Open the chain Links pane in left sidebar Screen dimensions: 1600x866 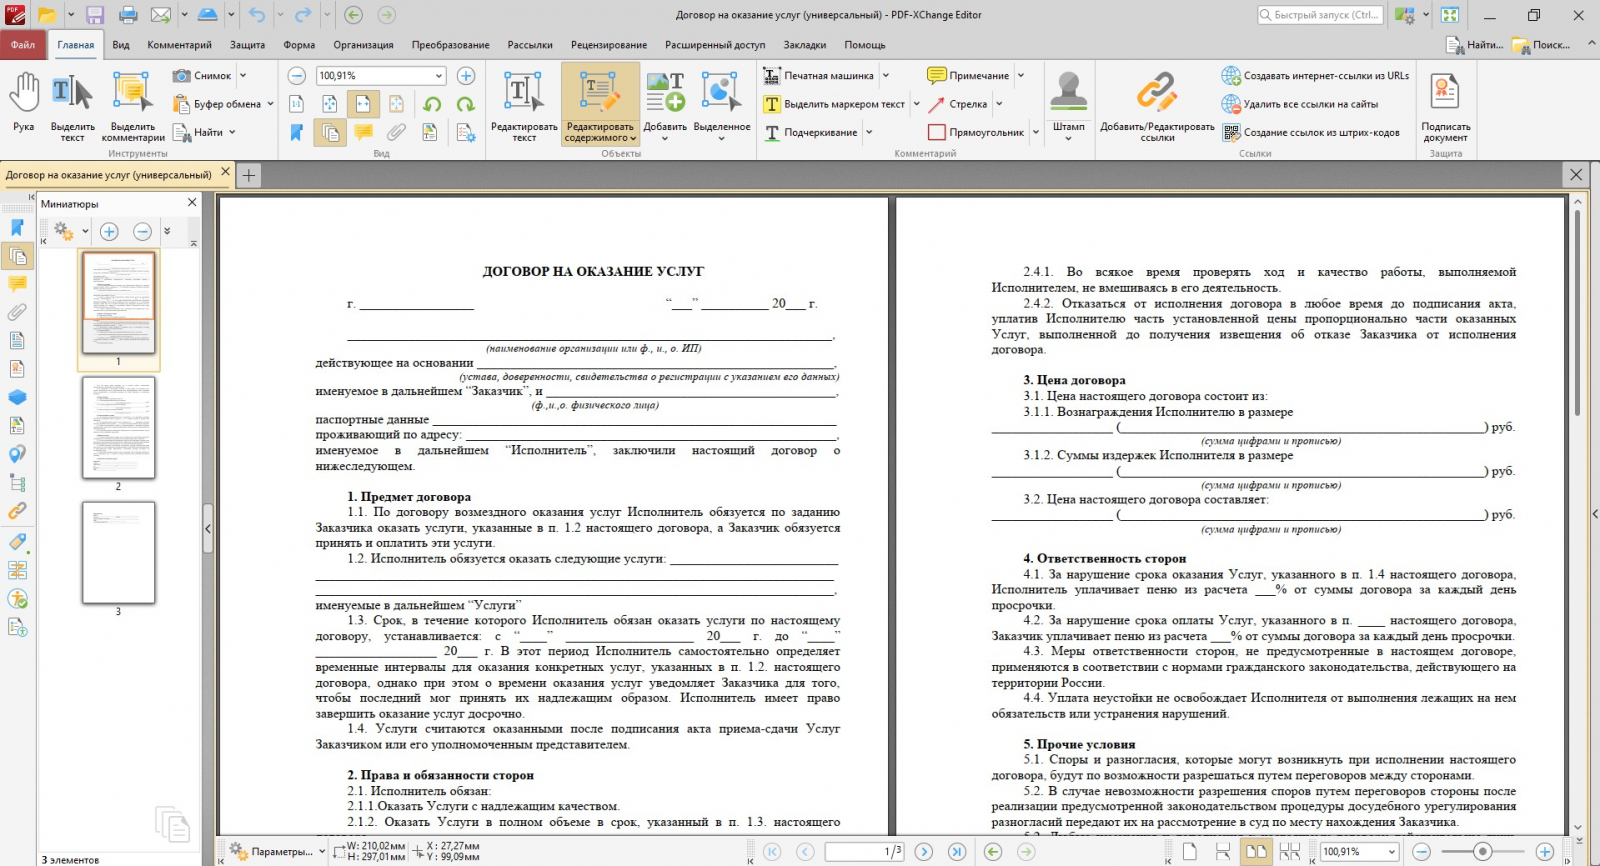[17, 511]
